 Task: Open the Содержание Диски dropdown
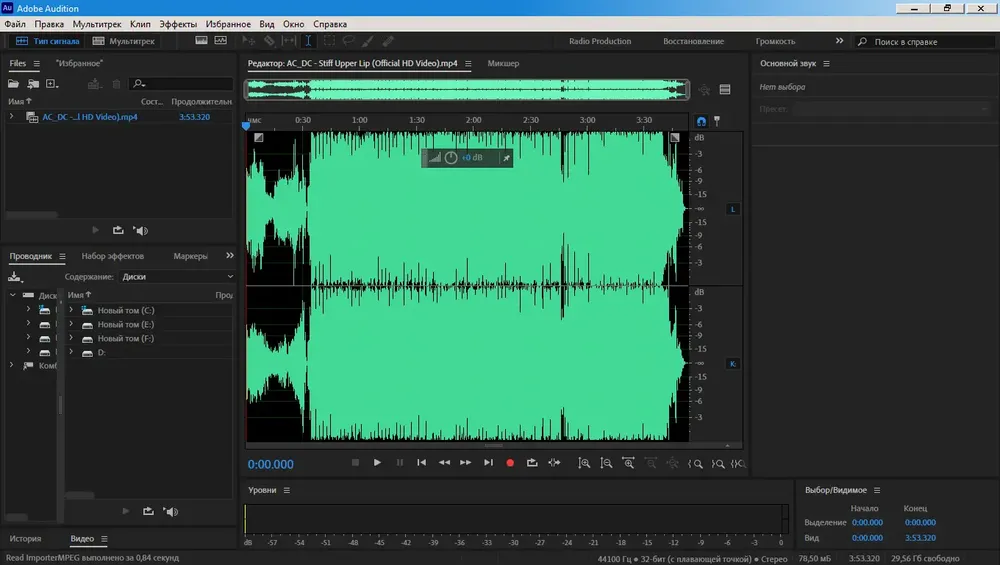coord(177,277)
